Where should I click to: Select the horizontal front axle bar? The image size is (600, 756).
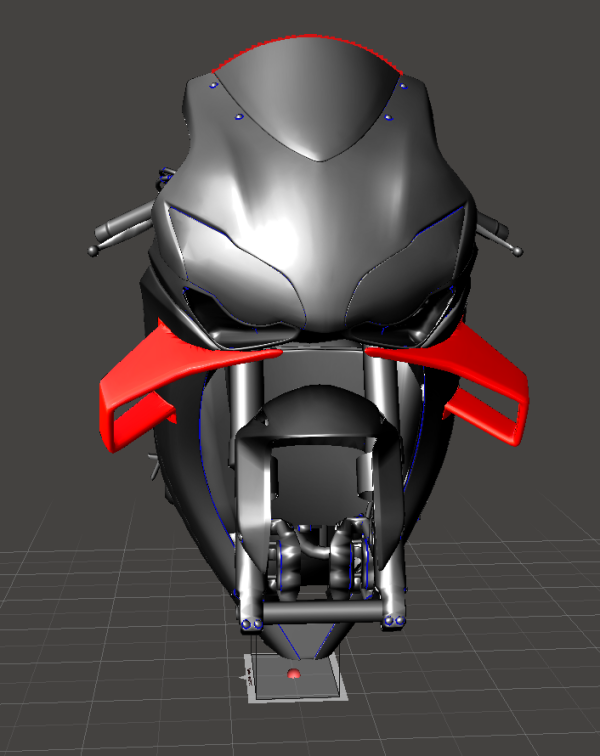tap(322, 613)
